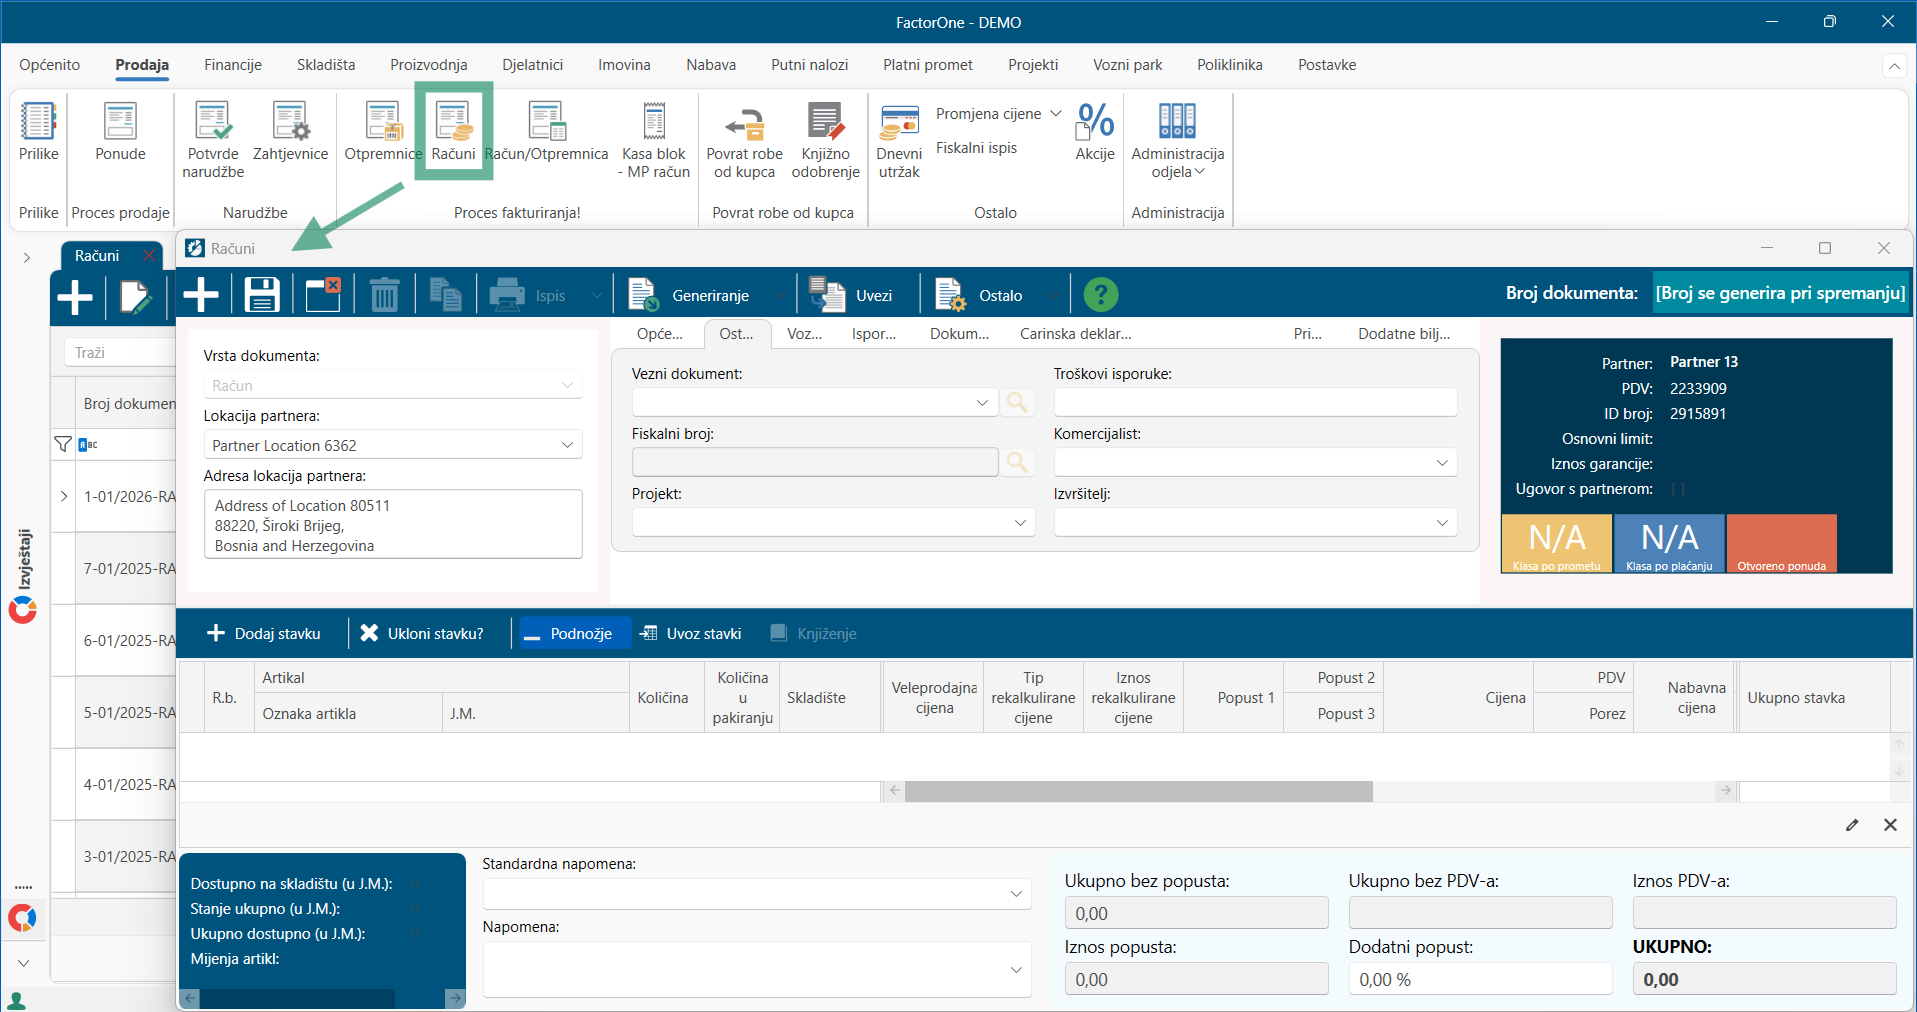The height and width of the screenshot is (1012, 1917).
Task: Click Uvoz stavki button
Action: (691, 634)
